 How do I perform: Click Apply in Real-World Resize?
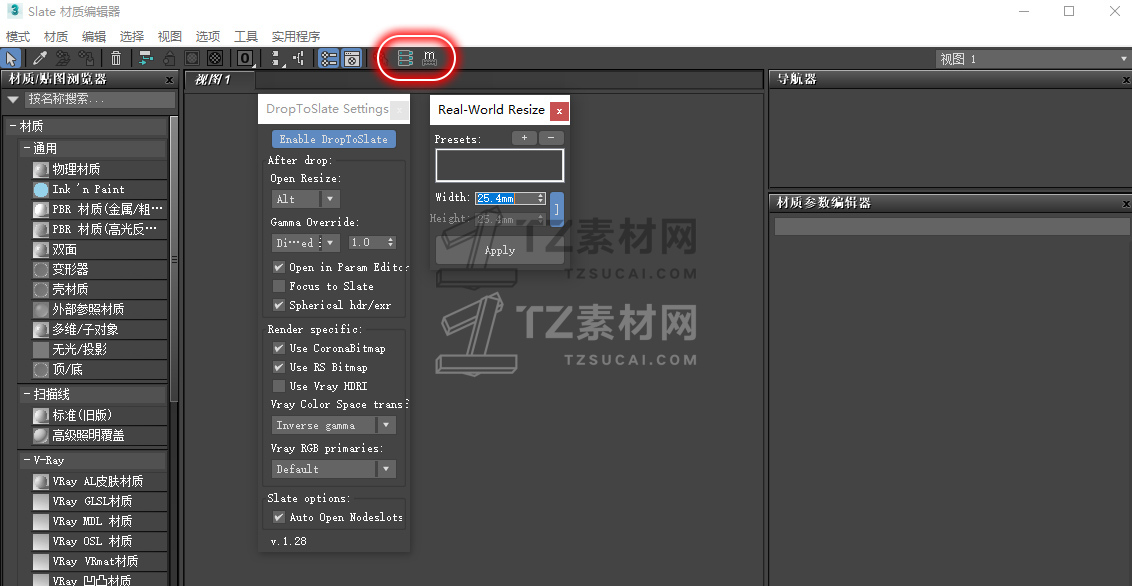tap(500, 250)
